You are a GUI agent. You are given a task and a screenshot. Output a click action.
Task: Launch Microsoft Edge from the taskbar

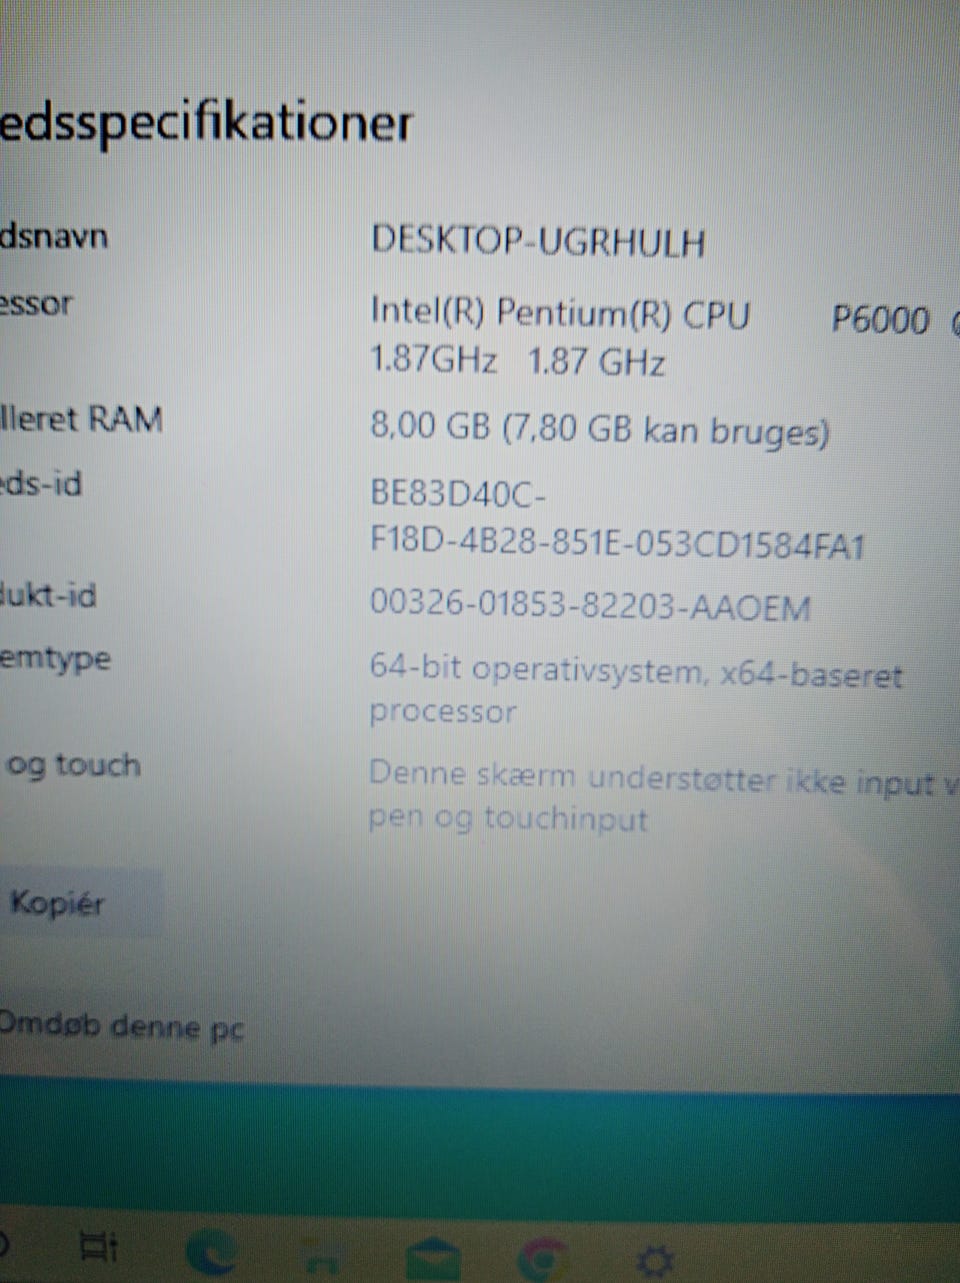(211, 1253)
